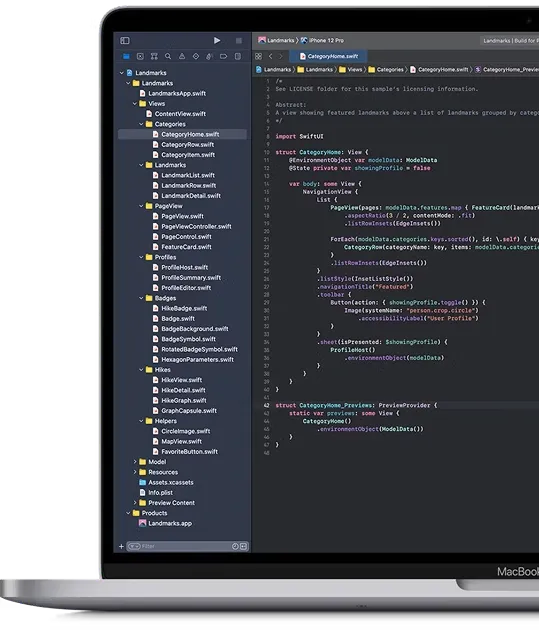Open the Source Control navigator icon
The height and width of the screenshot is (630, 539).
pyautogui.click(x=140, y=57)
